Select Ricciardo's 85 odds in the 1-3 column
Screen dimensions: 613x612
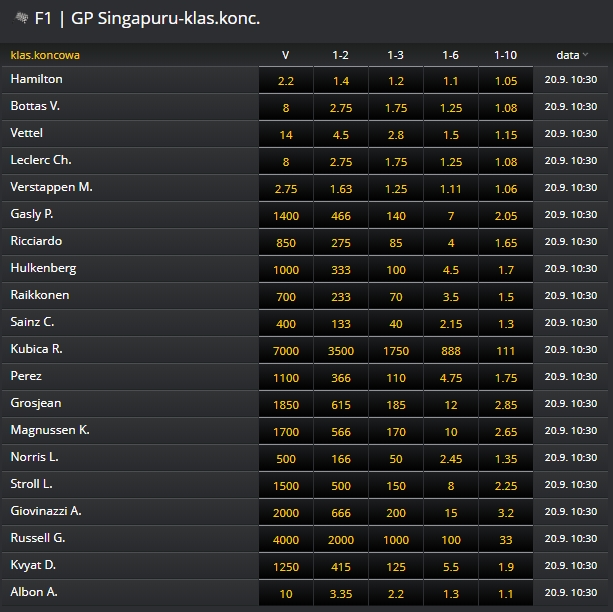[395, 242]
